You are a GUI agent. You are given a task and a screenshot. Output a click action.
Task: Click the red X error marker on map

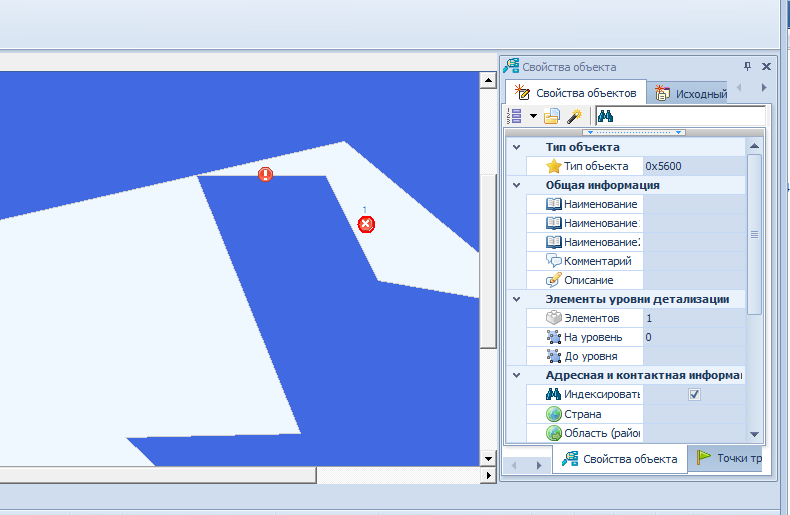click(x=366, y=224)
